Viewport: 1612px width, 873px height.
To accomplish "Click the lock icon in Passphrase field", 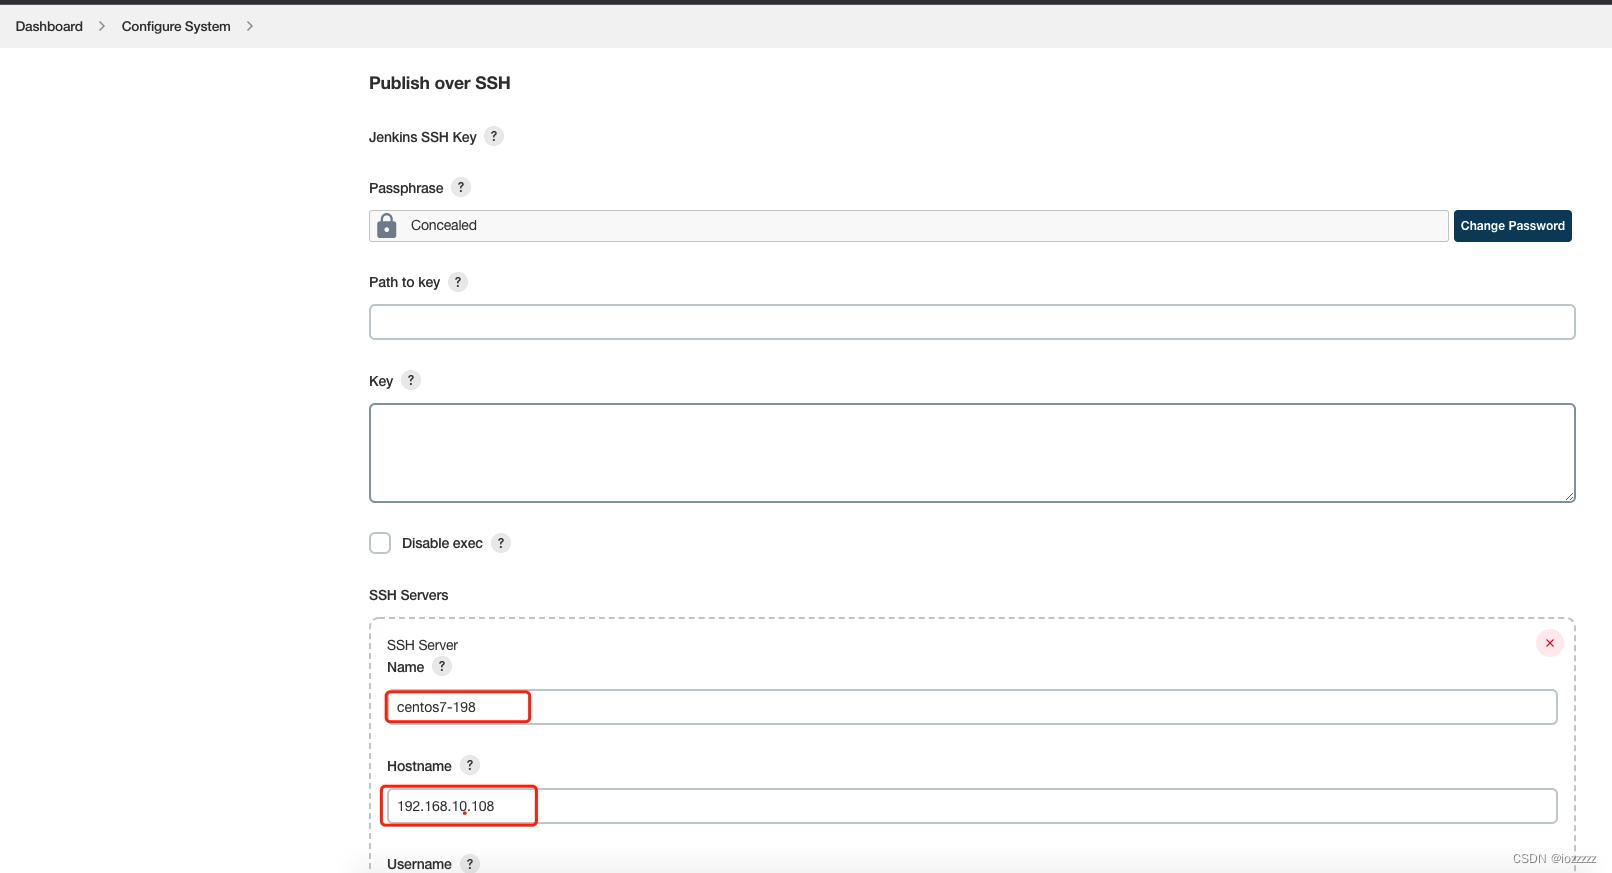I will [387, 226].
